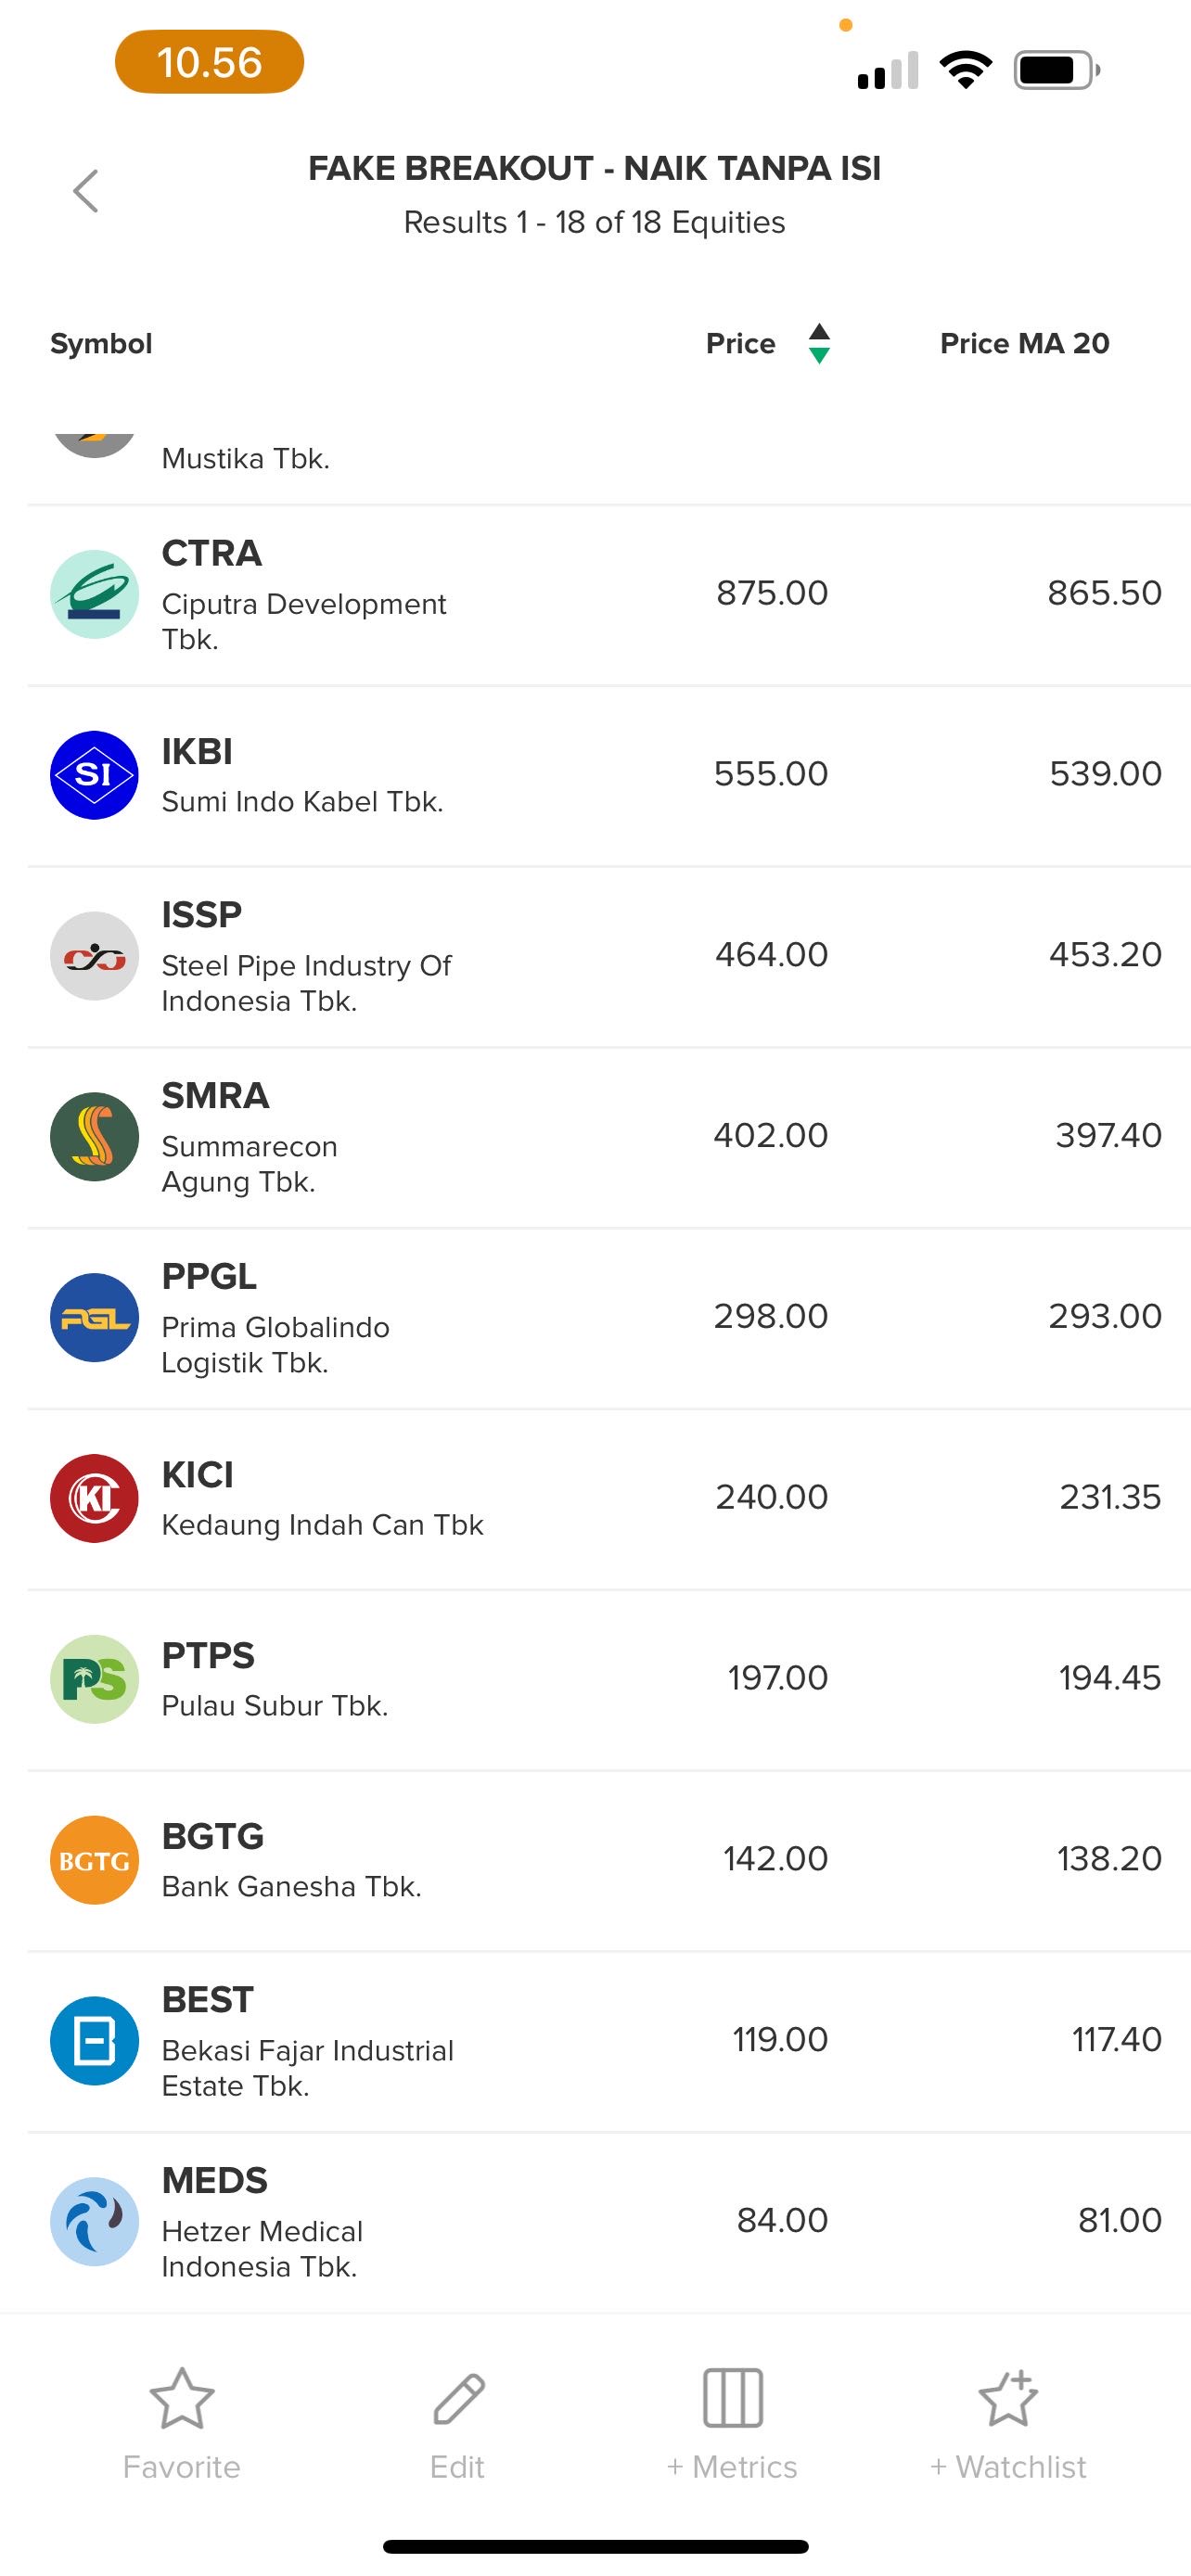Tap the MEDS Hetzer Medical logo
The width and height of the screenshot is (1191, 2576).
click(x=94, y=2222)
